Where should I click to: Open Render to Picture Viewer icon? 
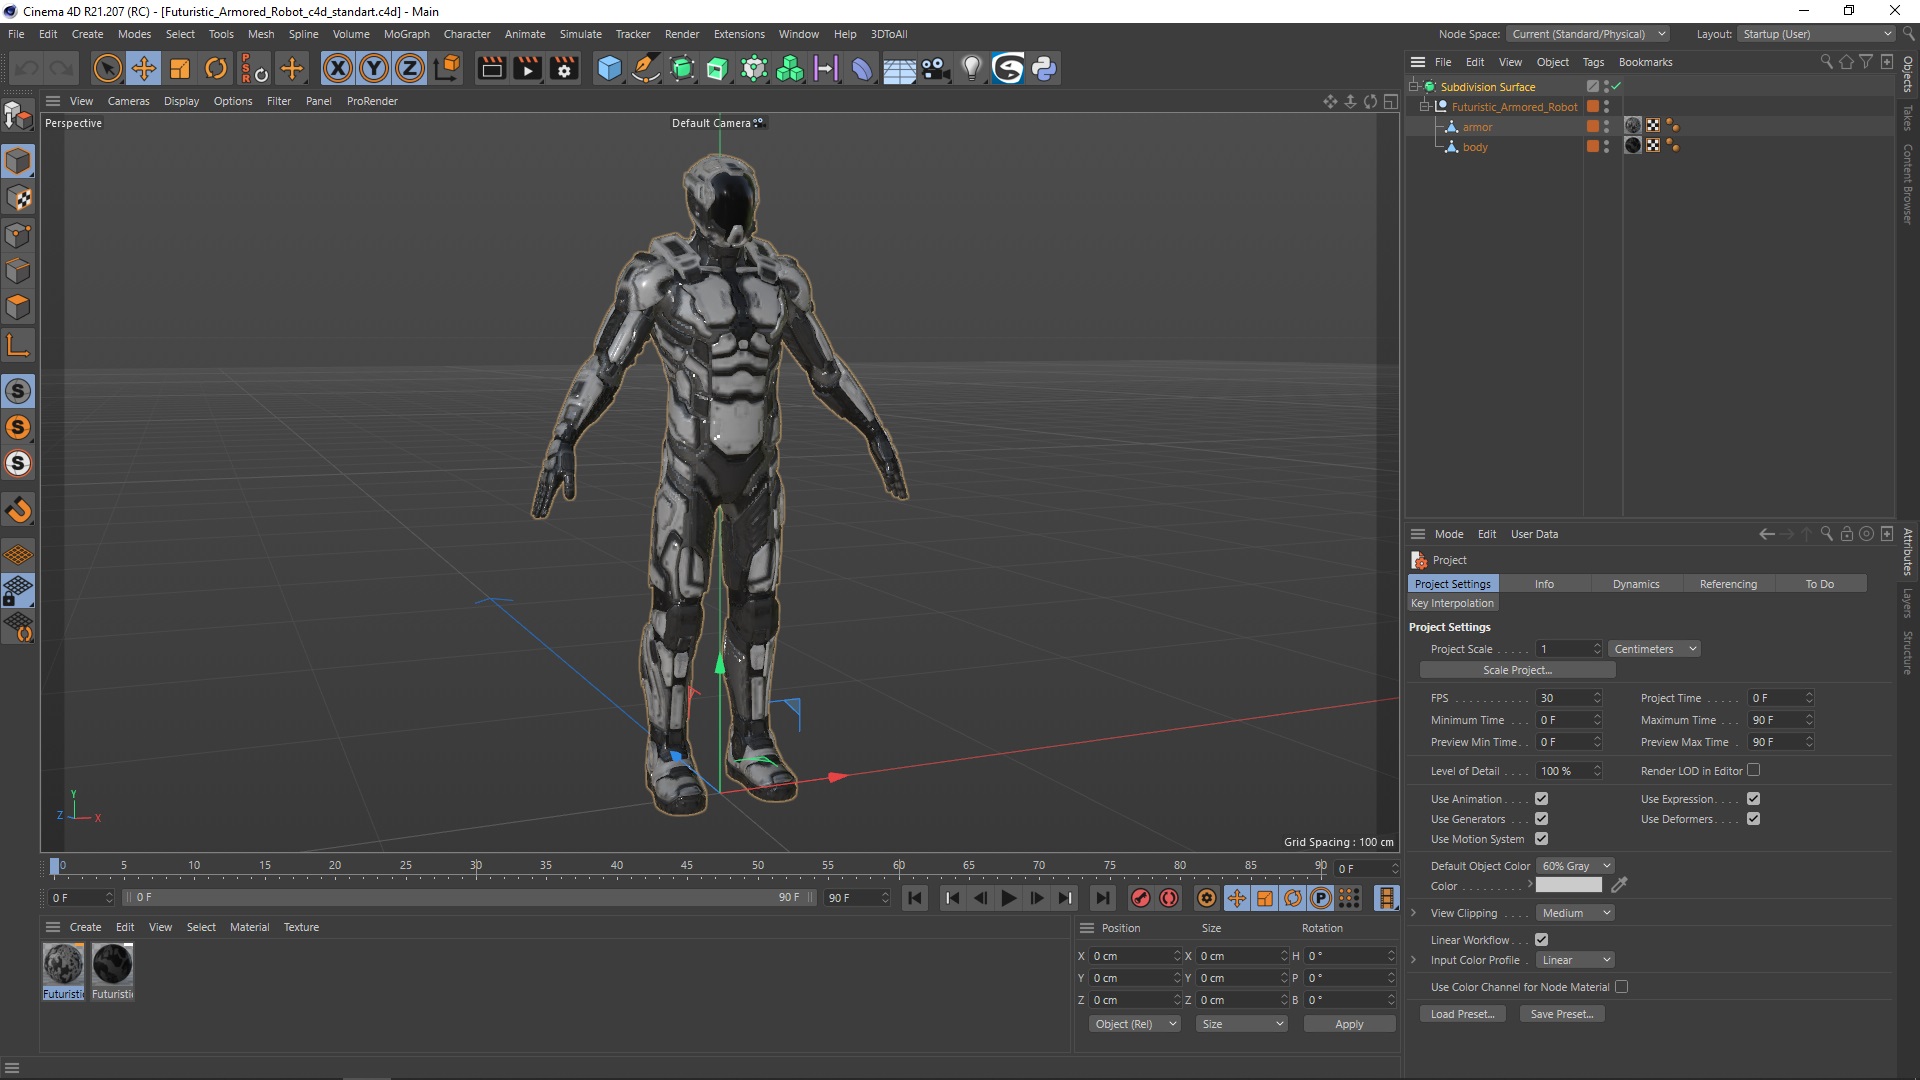coord(527,68)
